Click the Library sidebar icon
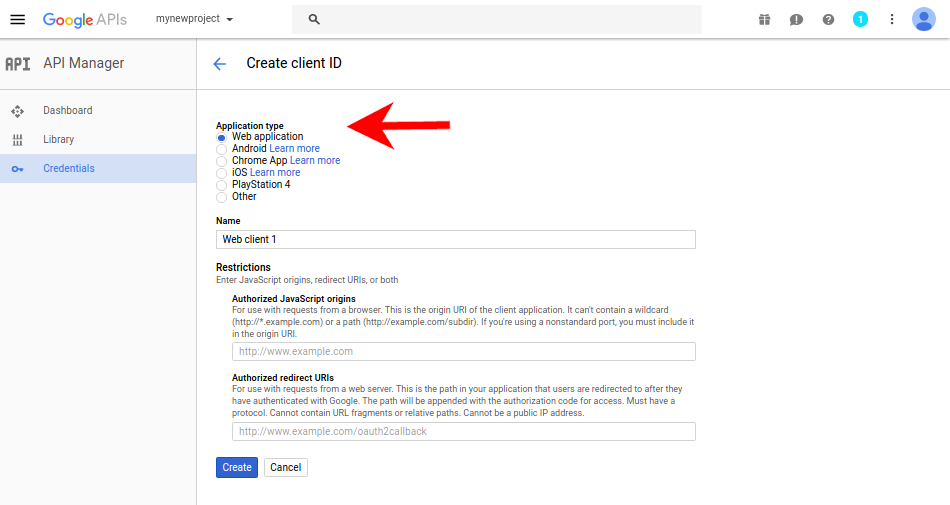Image resolution: width=950 pixels, height=505 pixels. coord(18,140)
